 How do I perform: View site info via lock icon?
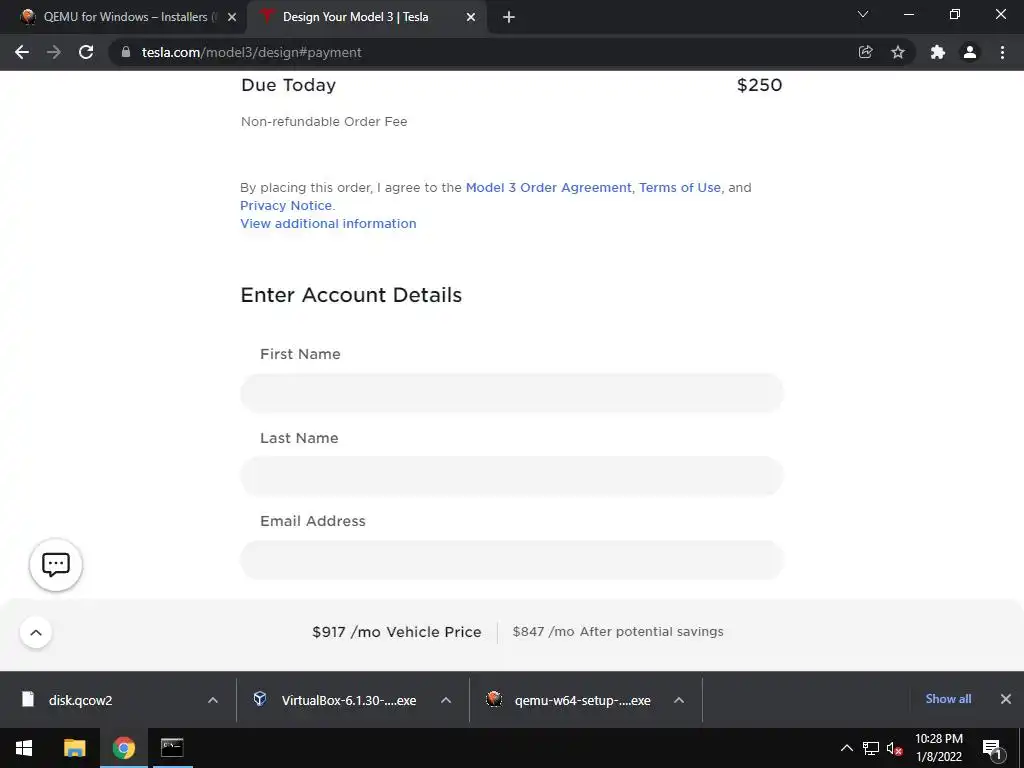point(126,52)
